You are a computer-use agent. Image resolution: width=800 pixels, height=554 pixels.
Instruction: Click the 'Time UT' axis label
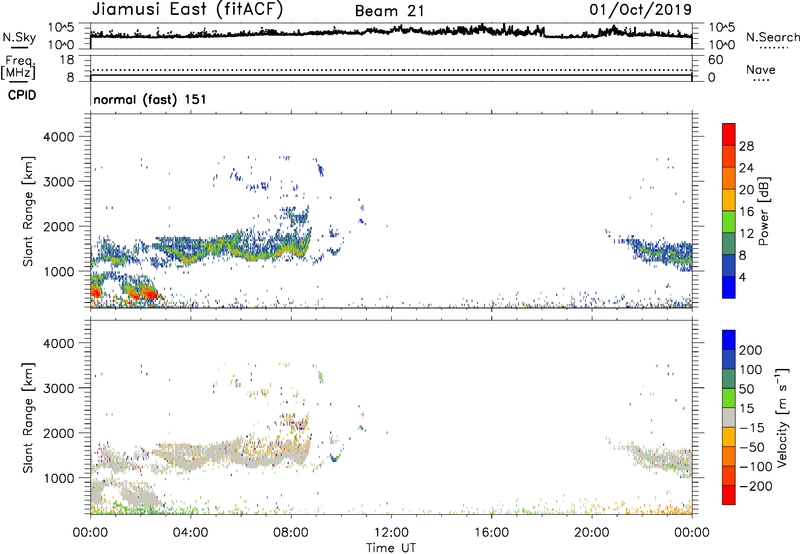coord(391,548)
